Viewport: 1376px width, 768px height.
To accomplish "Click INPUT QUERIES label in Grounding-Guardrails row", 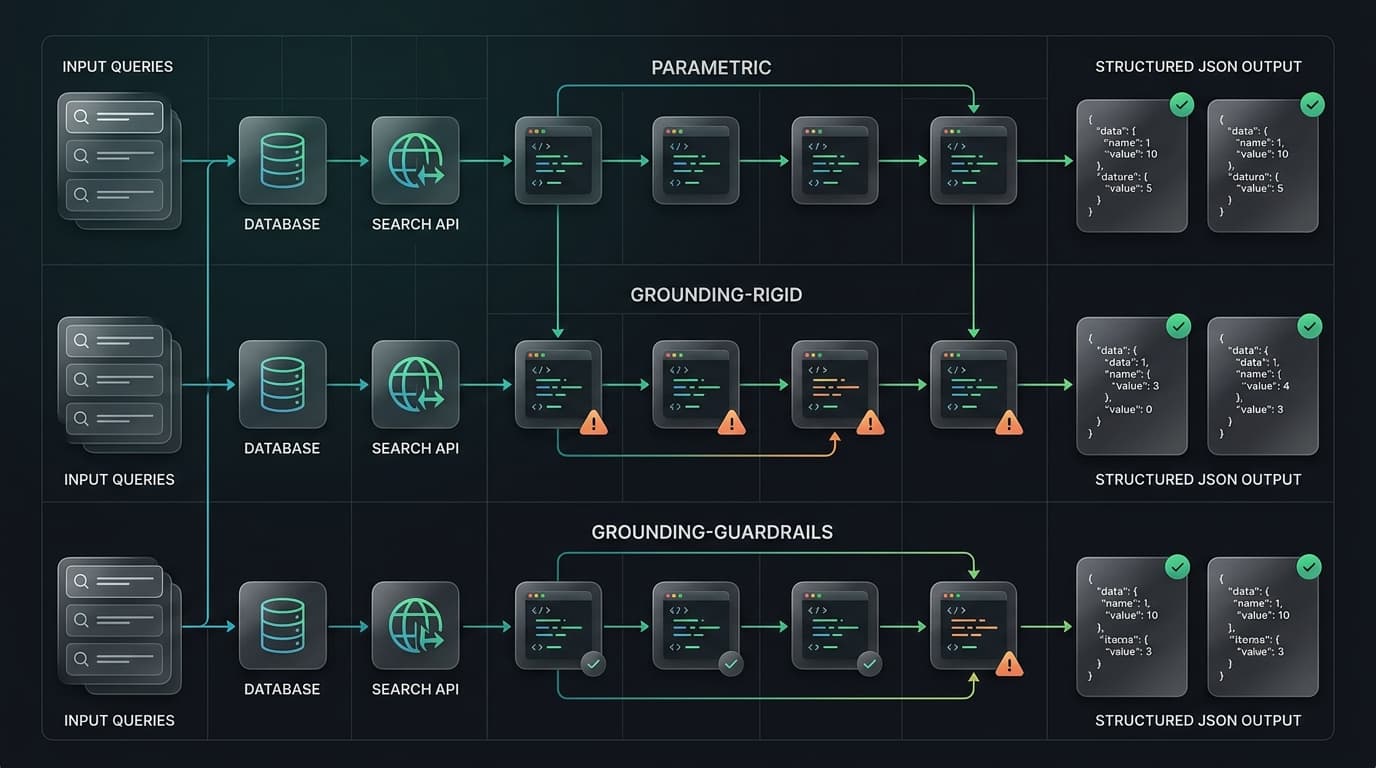I will [119, 720].
